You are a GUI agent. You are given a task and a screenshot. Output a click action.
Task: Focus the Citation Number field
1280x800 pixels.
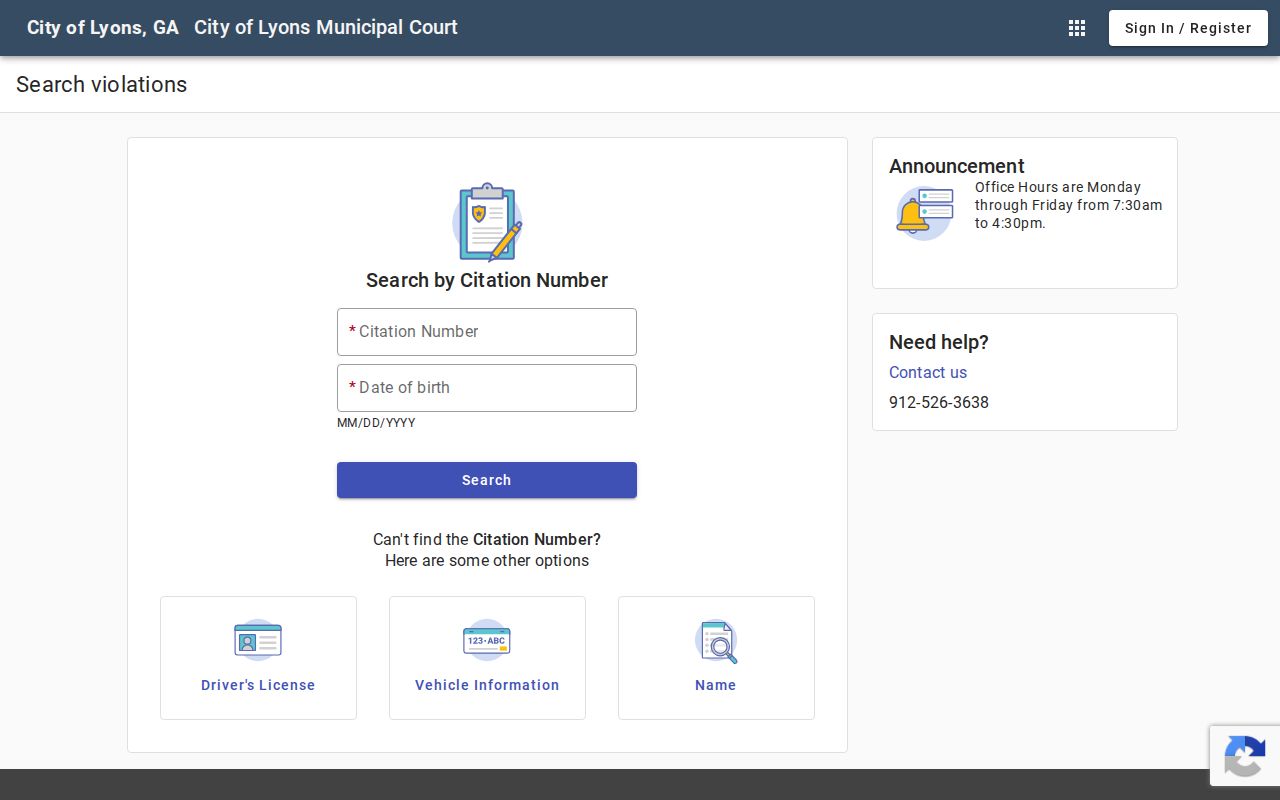point(487,332)
